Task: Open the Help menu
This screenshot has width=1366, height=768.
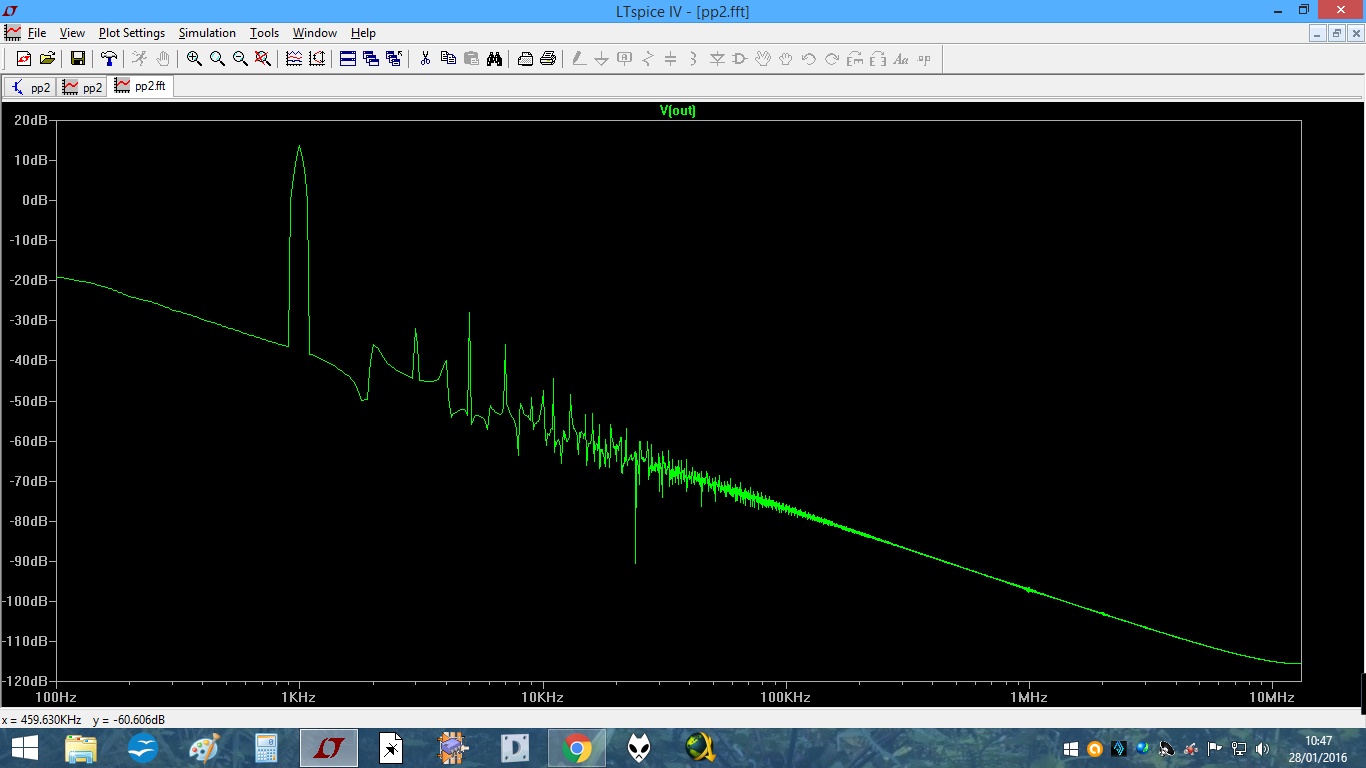Action: [363, 33]
